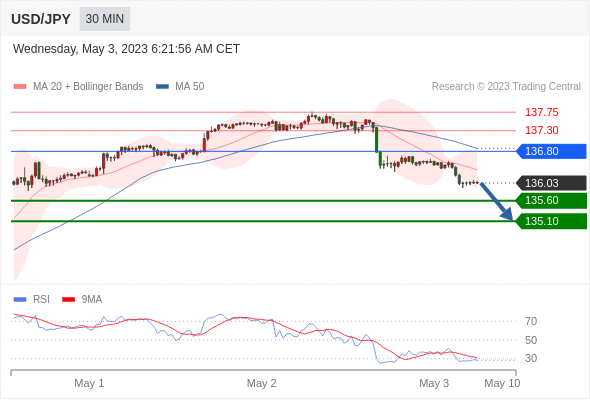590x400 pixels.
Task: Click the May 1 date axis label
Action: pyautogui.click(x=89, y=383)
